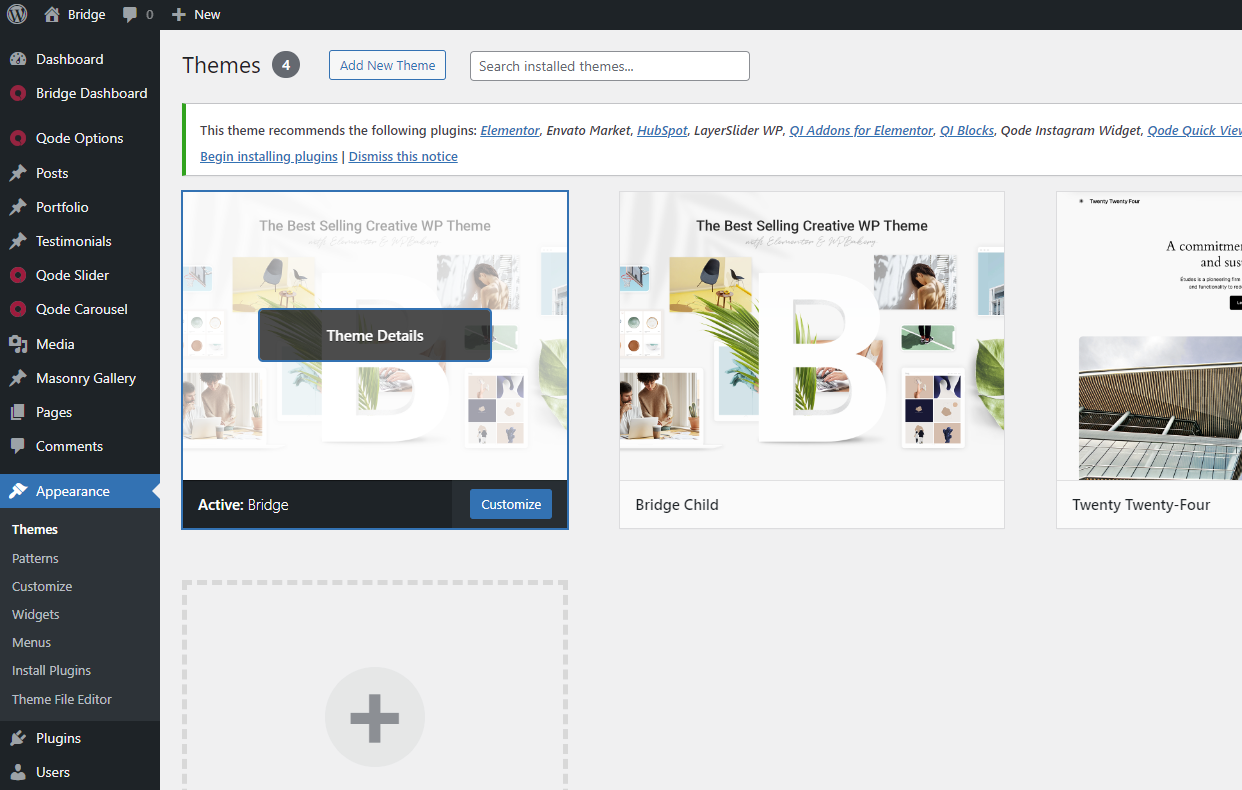Click the Bridge Child theme name

click(x=677, y=505)
